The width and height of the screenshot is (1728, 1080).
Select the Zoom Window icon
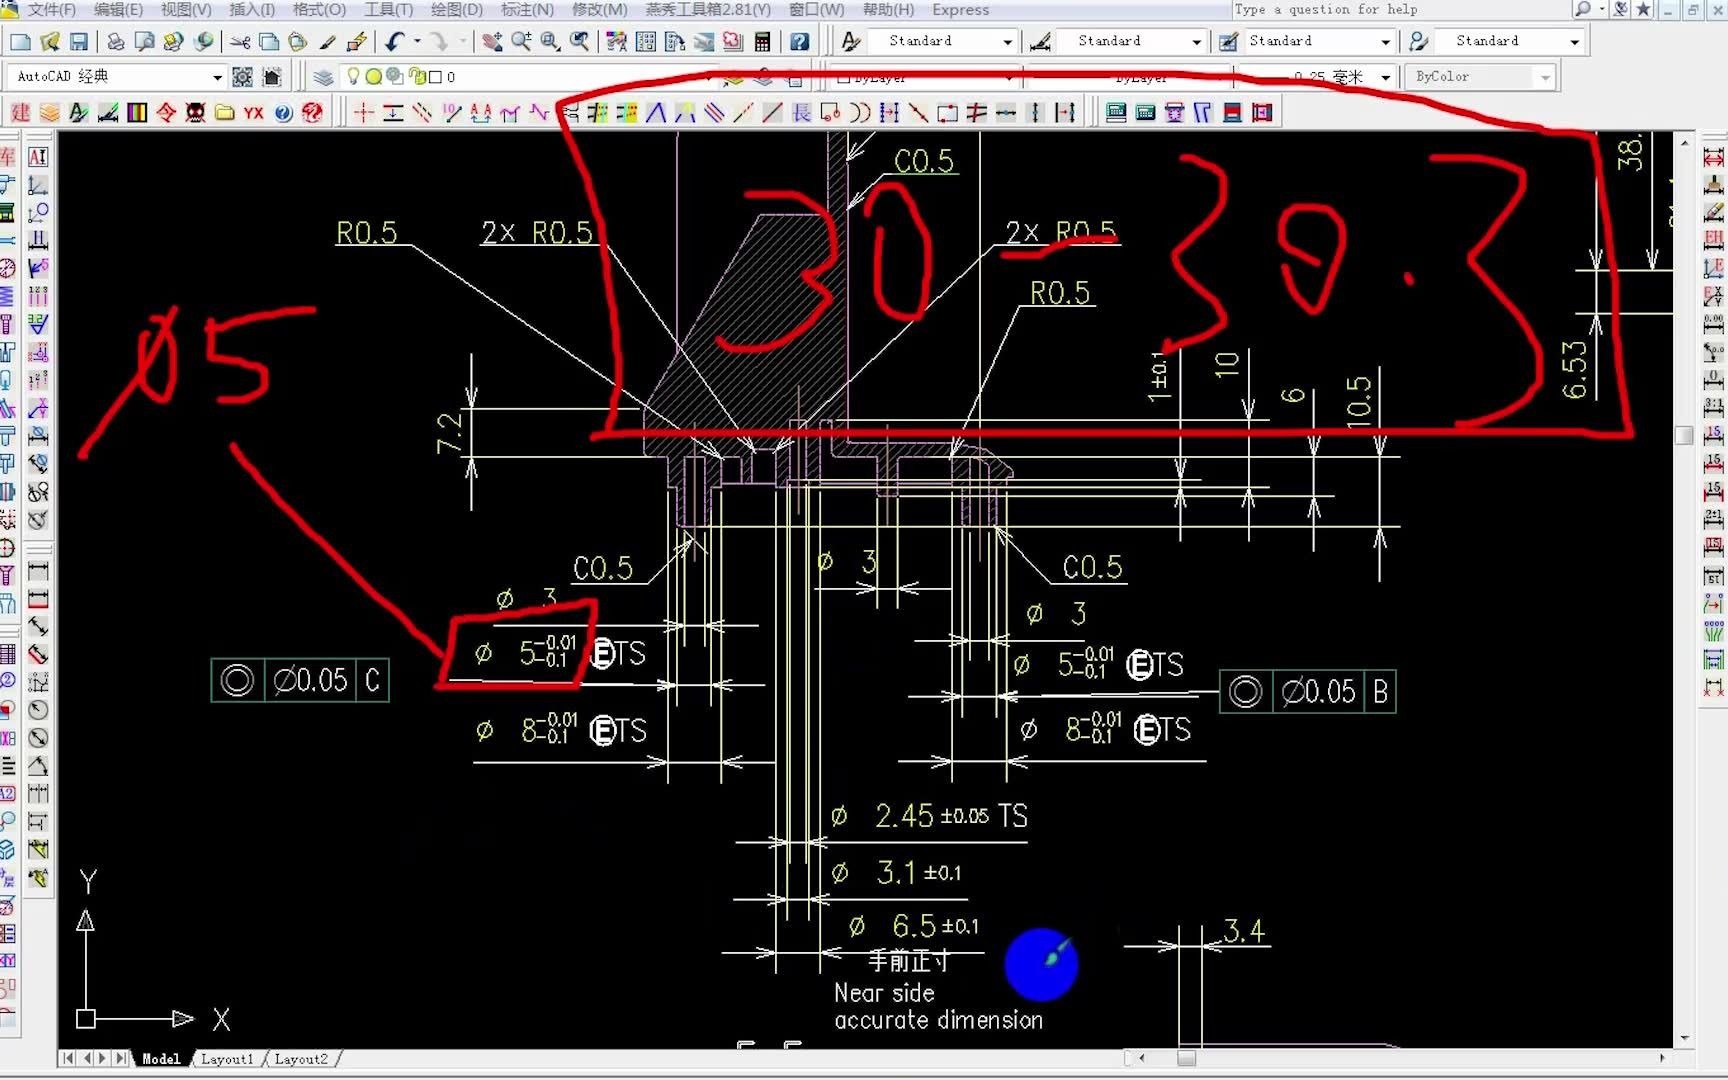pos(550,41)
